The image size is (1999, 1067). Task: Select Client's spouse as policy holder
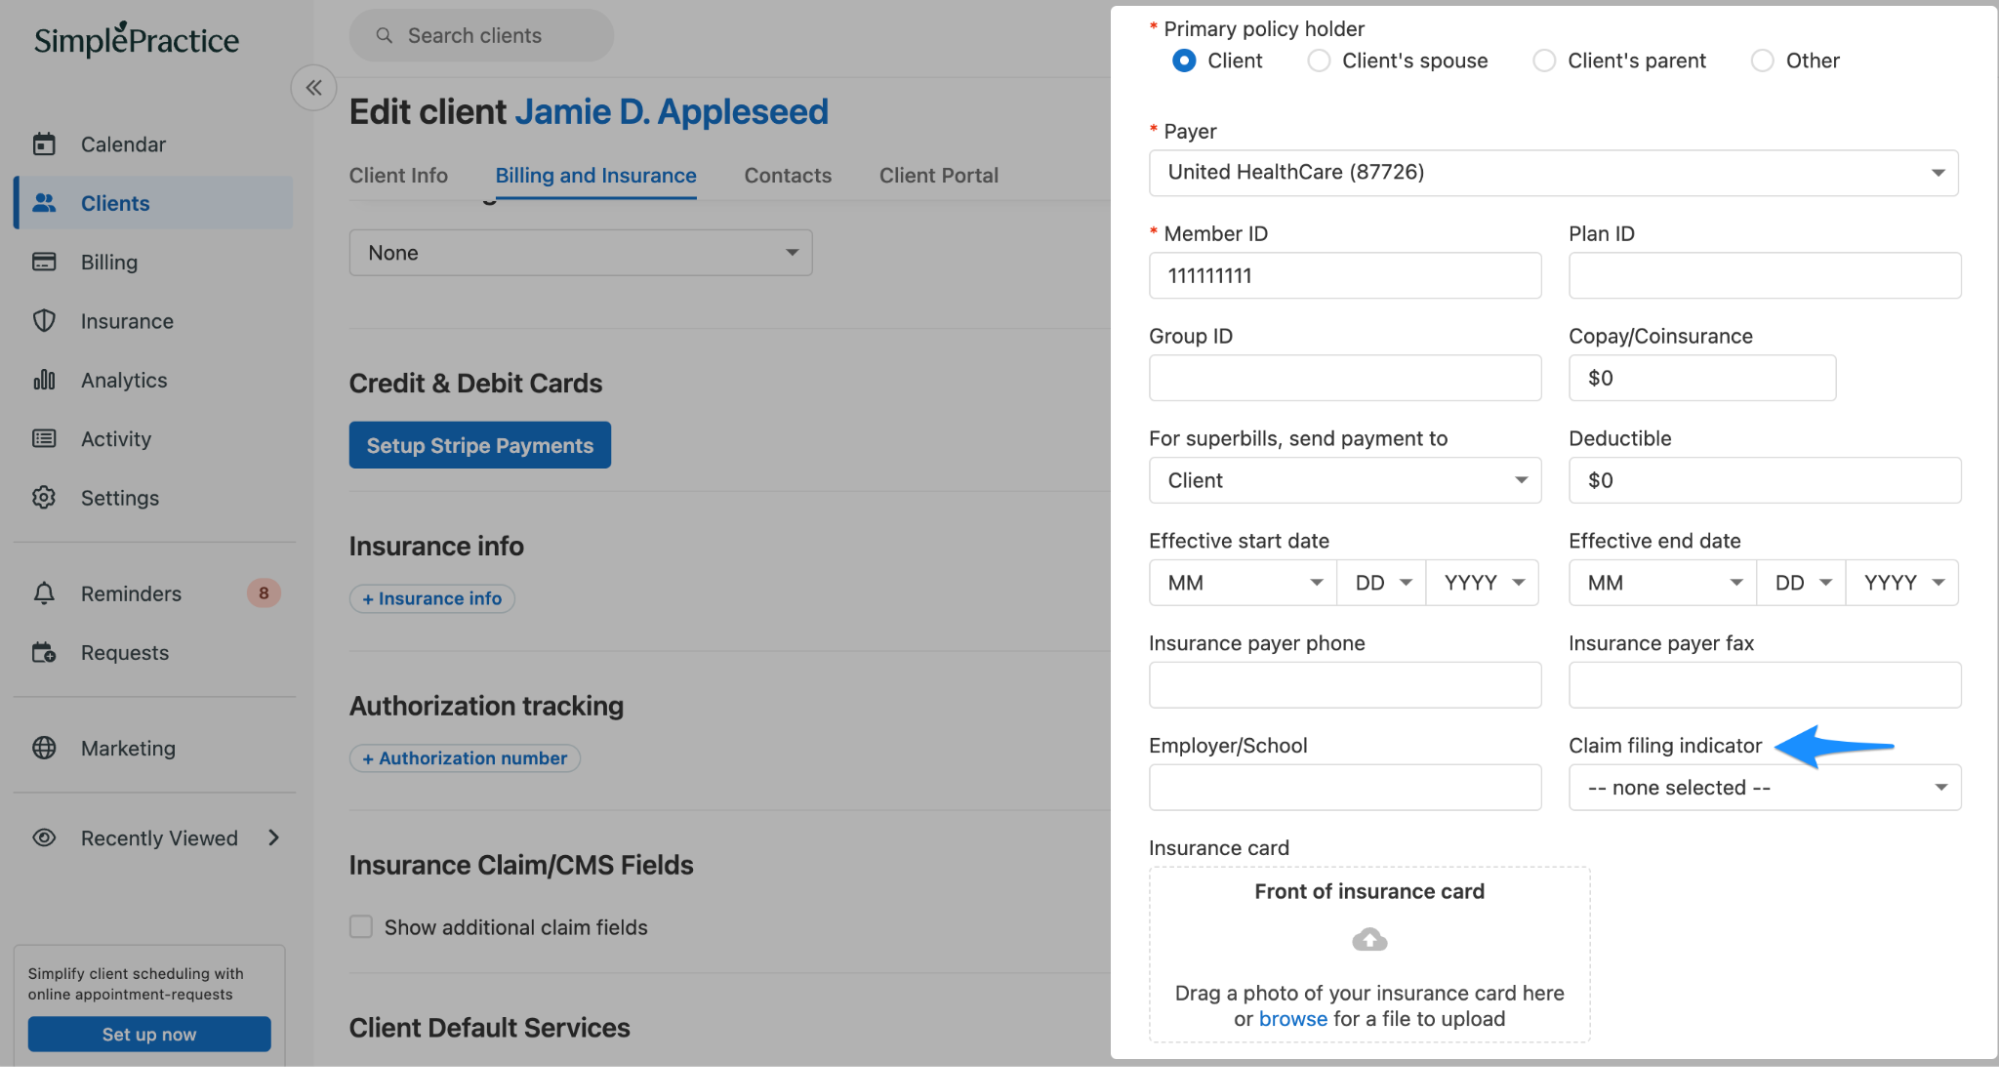point(1319,61)
